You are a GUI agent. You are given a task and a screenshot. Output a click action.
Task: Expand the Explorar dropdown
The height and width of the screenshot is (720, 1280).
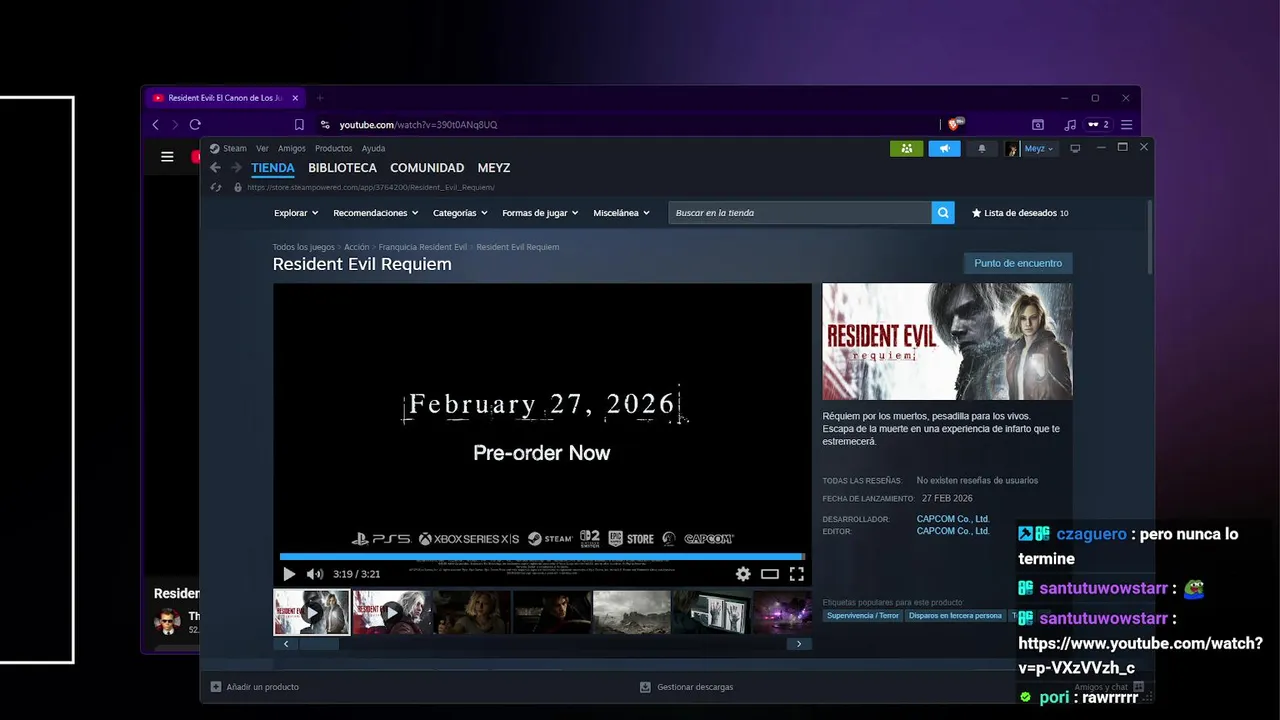[x=296, y=213]
